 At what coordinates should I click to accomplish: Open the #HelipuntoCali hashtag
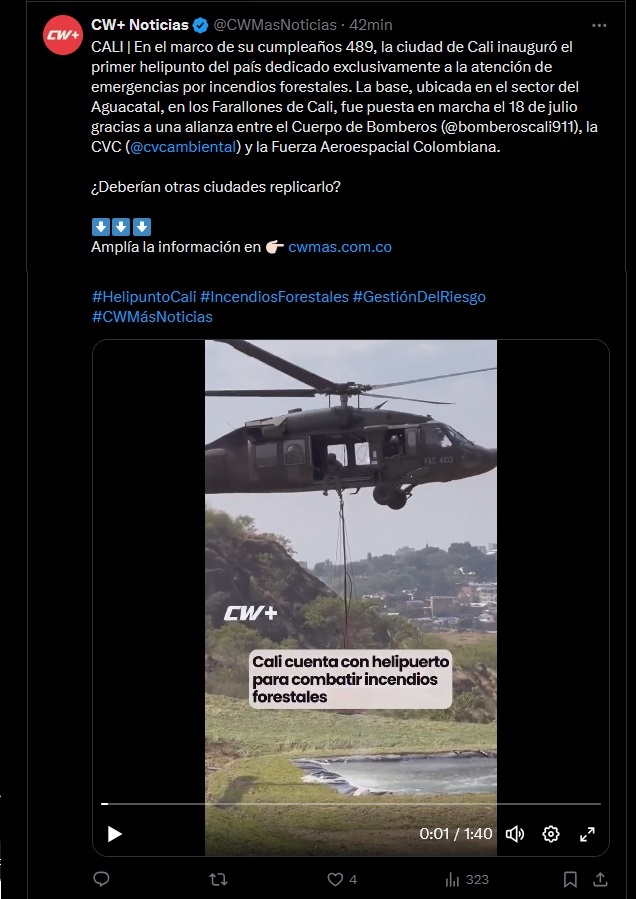[144, 296]
